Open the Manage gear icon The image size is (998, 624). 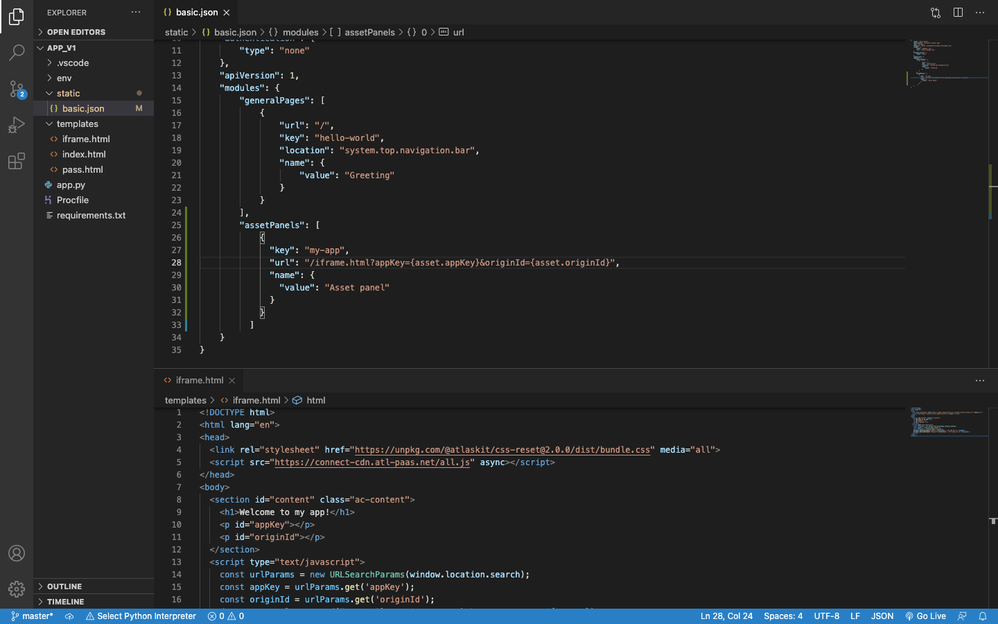(x=16, y=589)
